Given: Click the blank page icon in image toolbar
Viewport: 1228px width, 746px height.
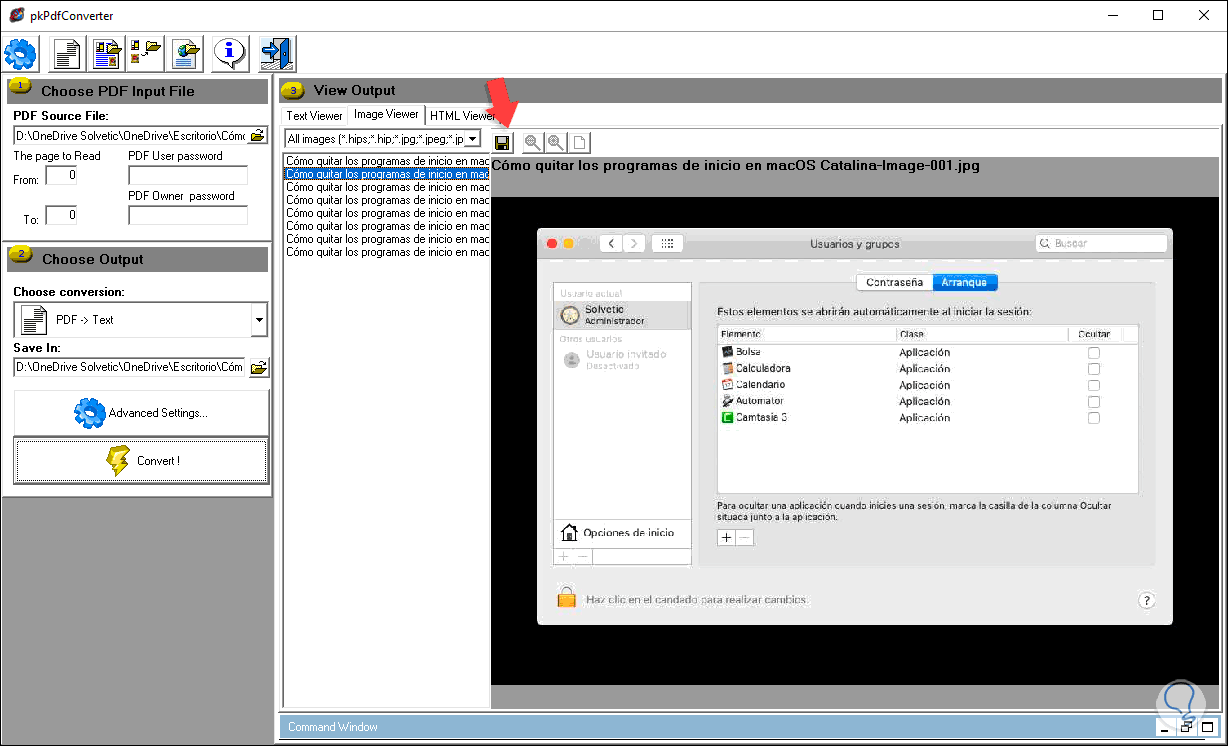Looking at the screenshot, I should tap(578, 143).
